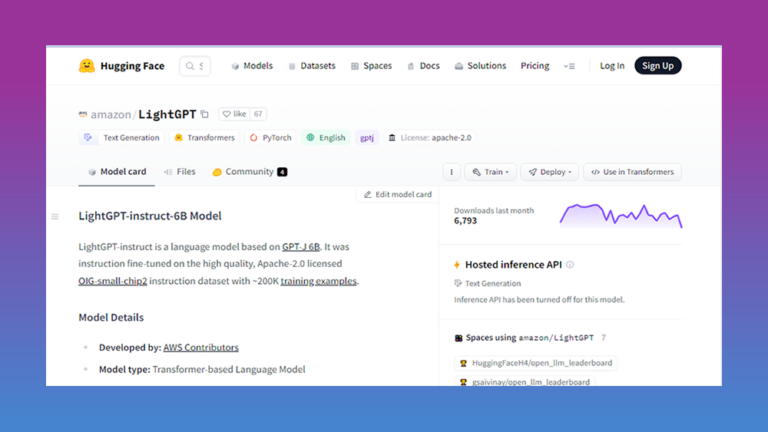
Task: Click the LightGPT-instruct-6B Model heading
Action: click(x=150, y=216)
